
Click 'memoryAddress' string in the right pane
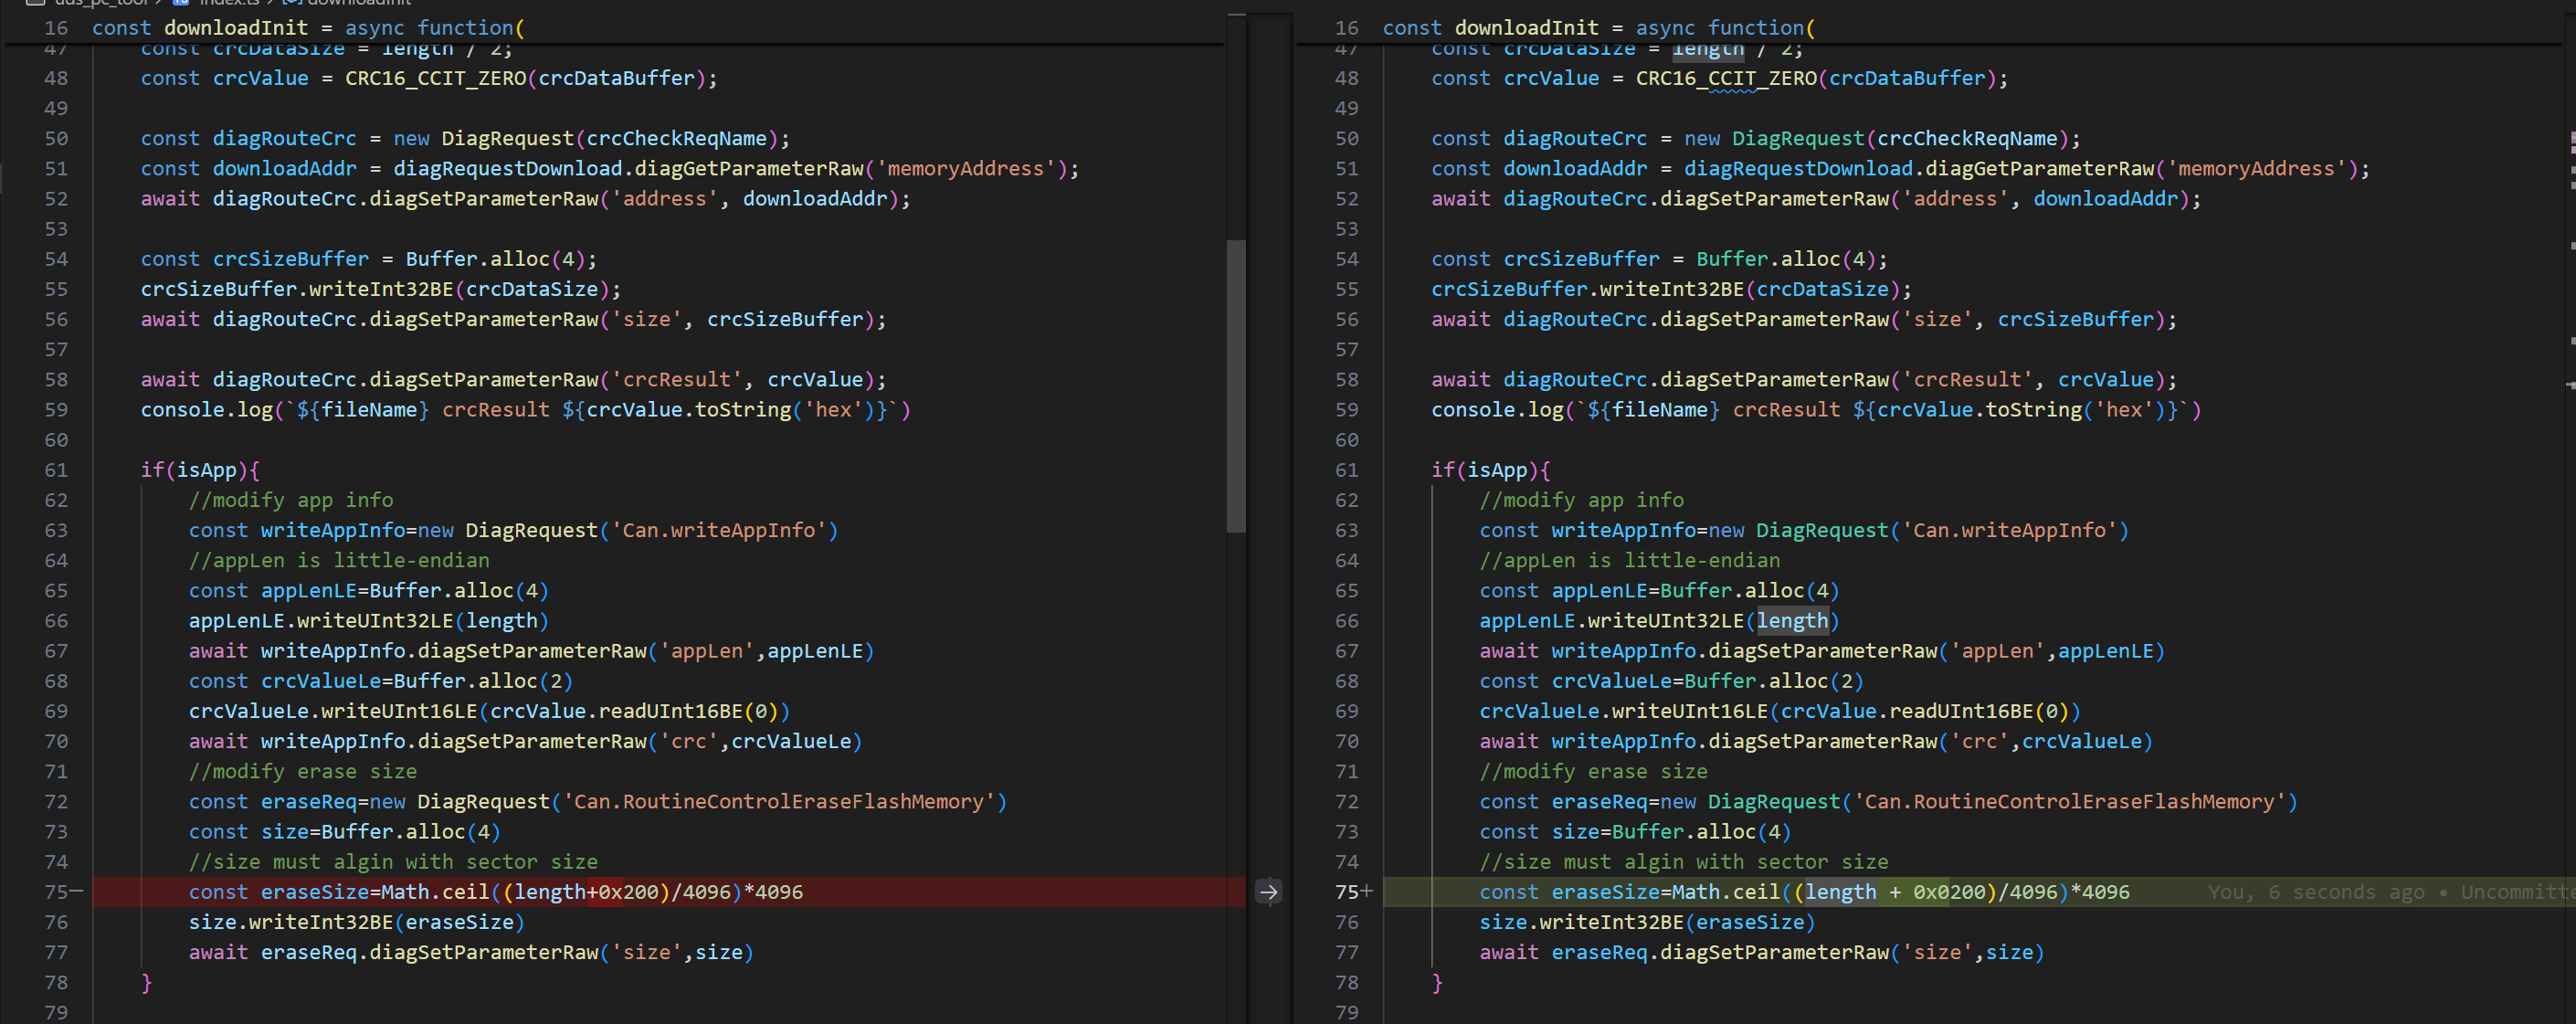tap(2256, 169)
